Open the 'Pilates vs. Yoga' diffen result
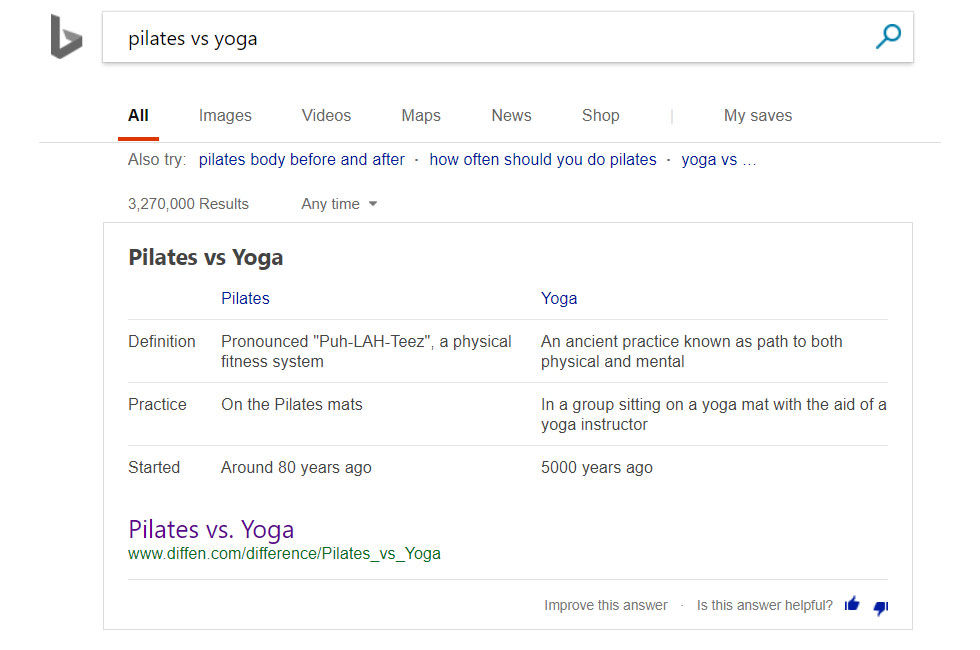The width and height of the screenshot is (980, 650). click(211, 529)
